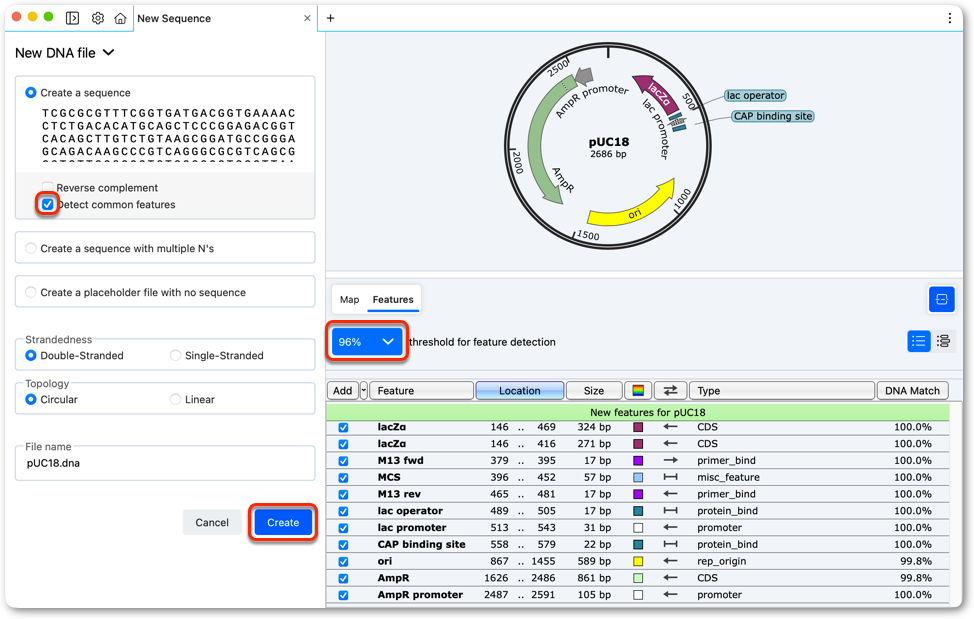Switch to the Map tab
The width and height of the screenshot is (974, 619).
click(x=349, y=299)
